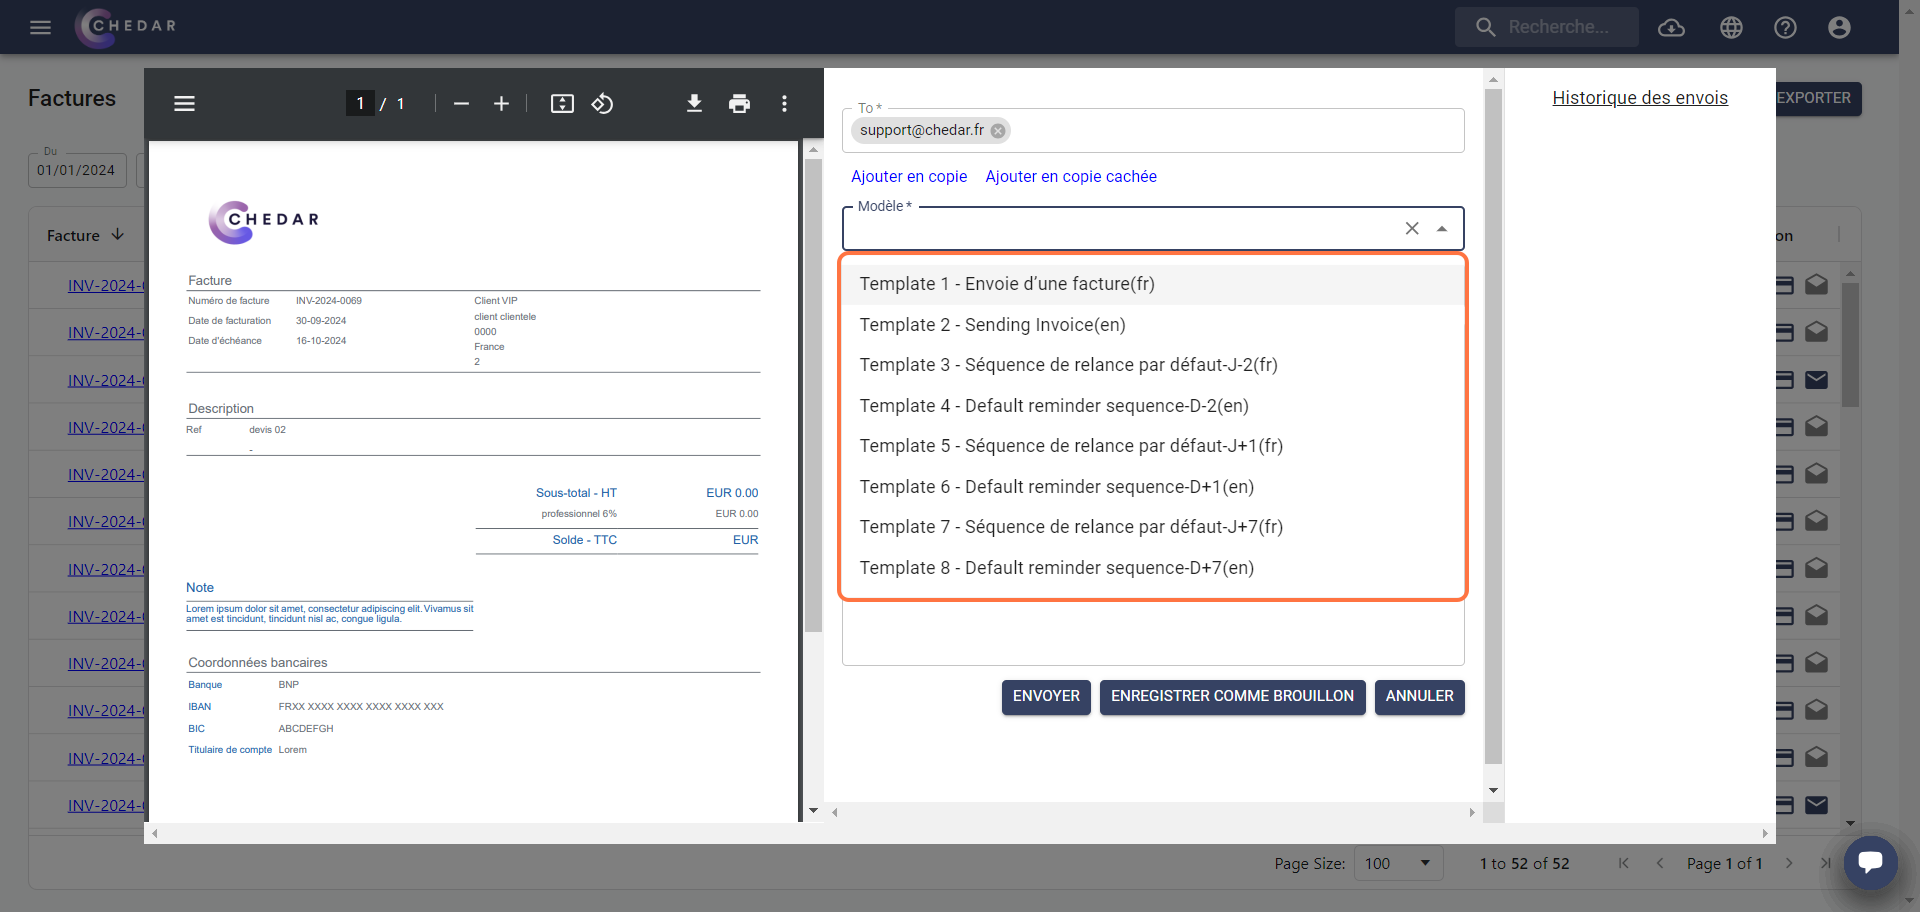Image resolution: width=1920 pixels, height=912 pixels.
Task: Open the help question mark icon
Action: 1785,28
